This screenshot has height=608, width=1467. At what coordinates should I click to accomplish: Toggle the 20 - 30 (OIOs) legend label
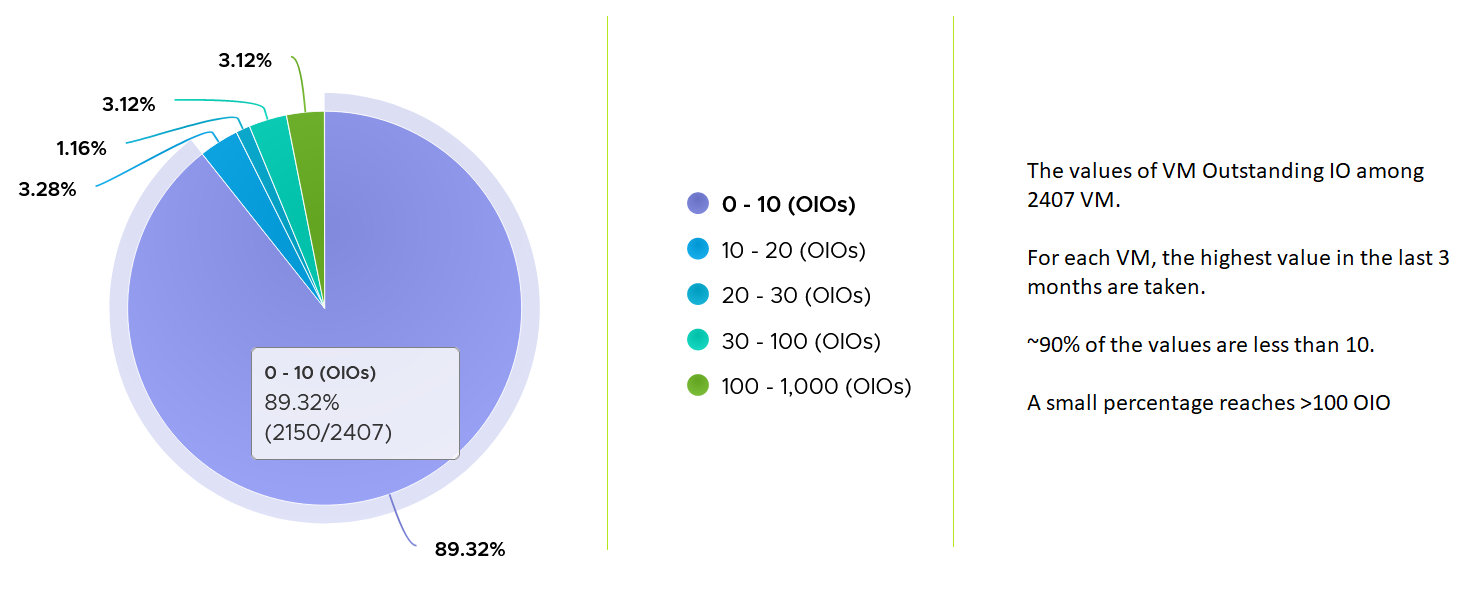(x=796, y=296)
